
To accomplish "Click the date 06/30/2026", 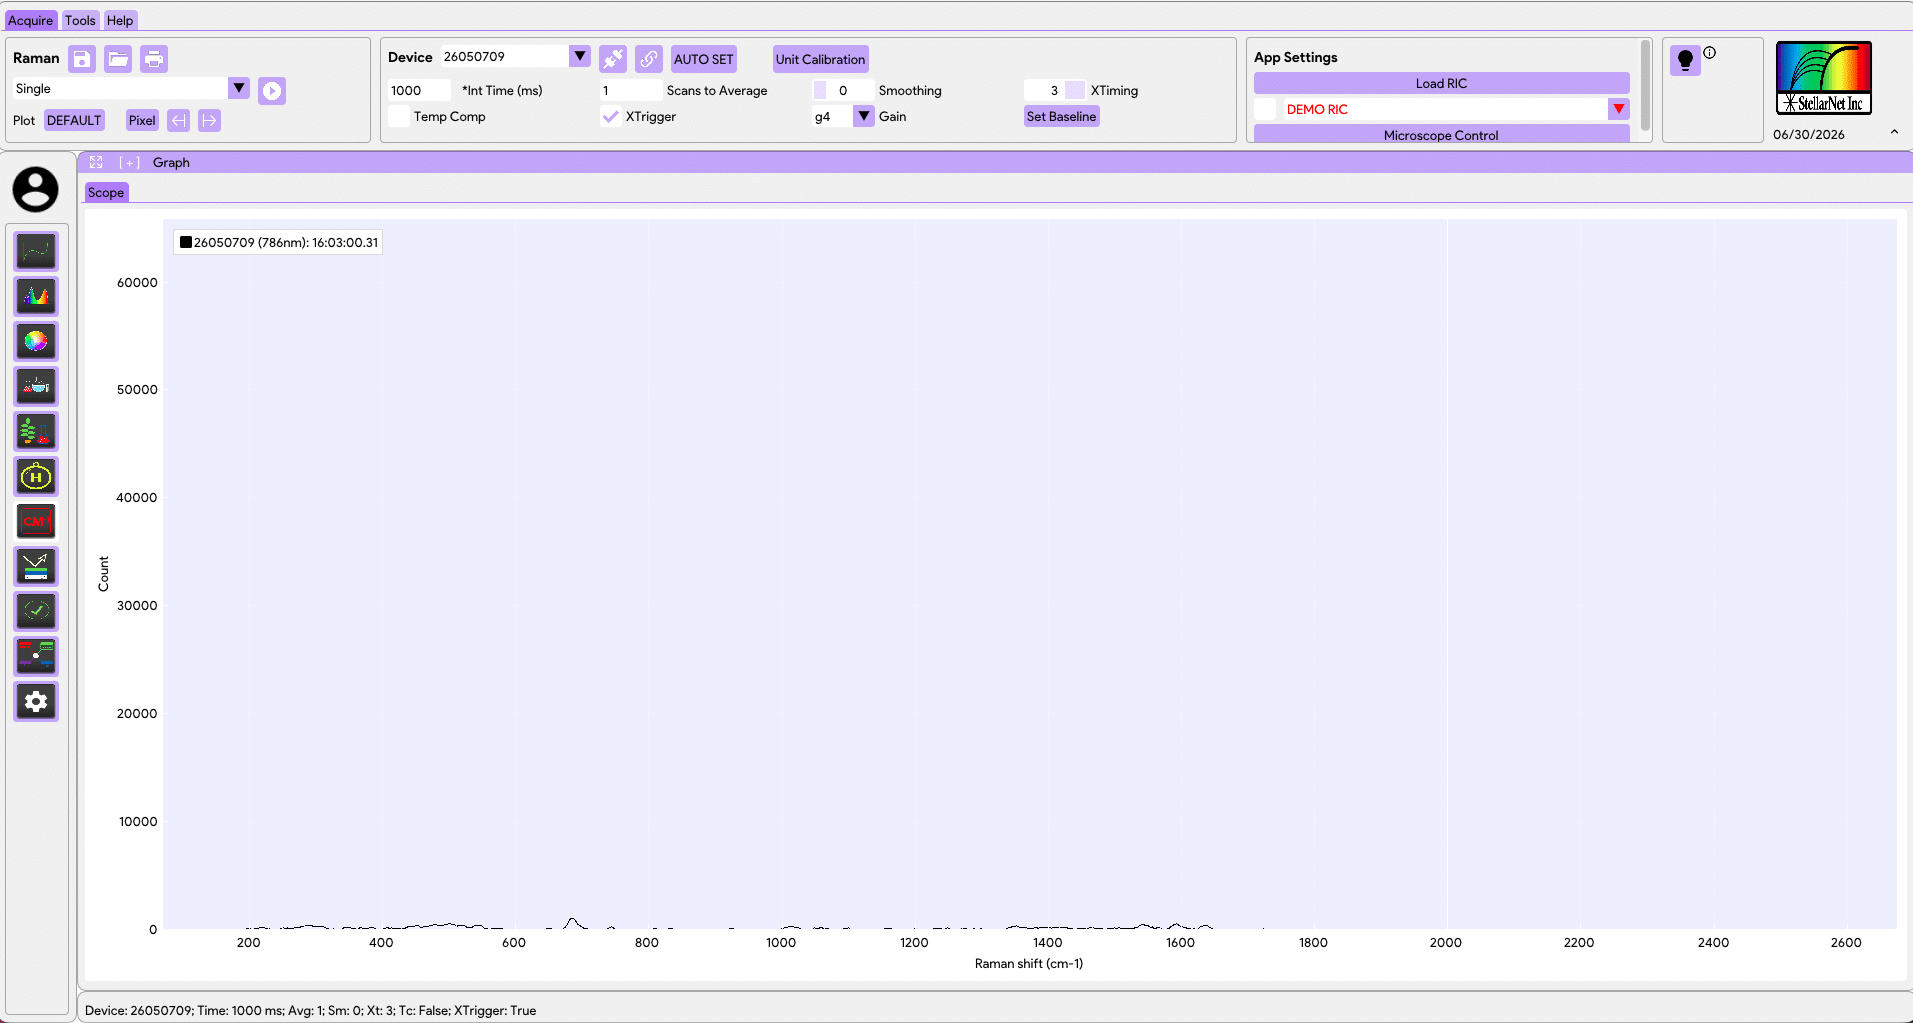I will tap(1809, 134).
